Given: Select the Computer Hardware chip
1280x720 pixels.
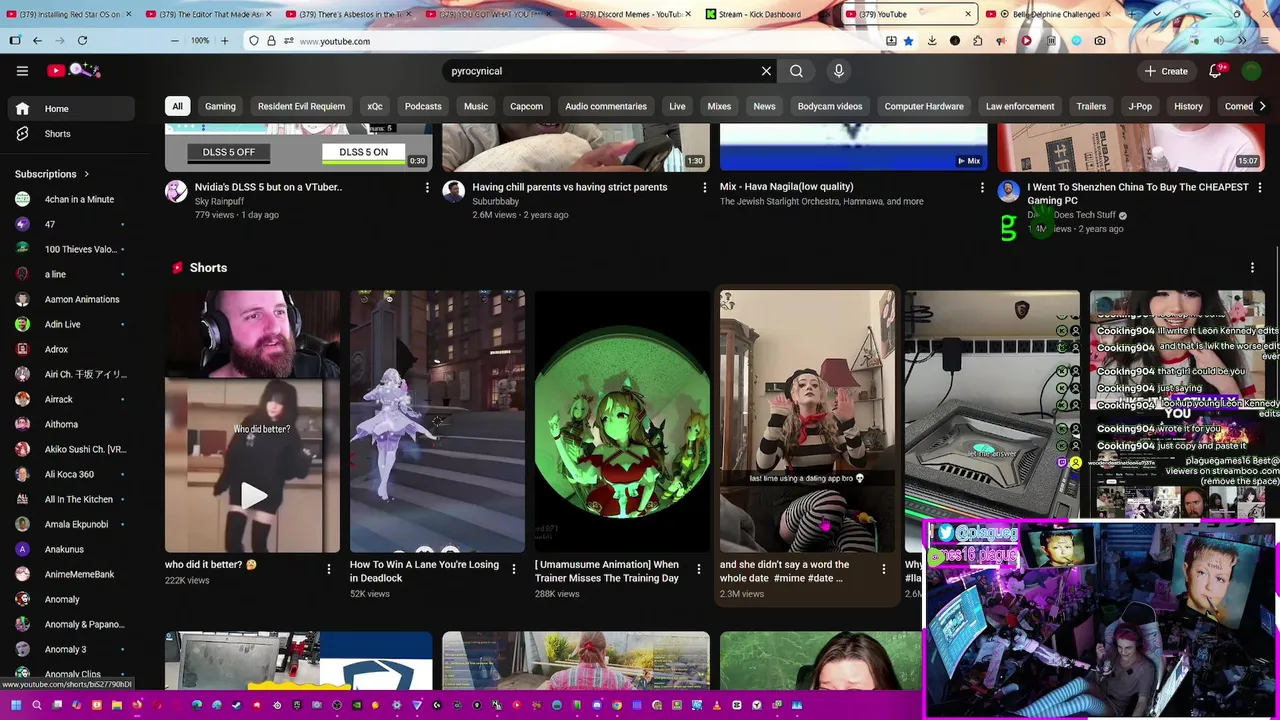Looking at the screenshot, I should (924, 106).
